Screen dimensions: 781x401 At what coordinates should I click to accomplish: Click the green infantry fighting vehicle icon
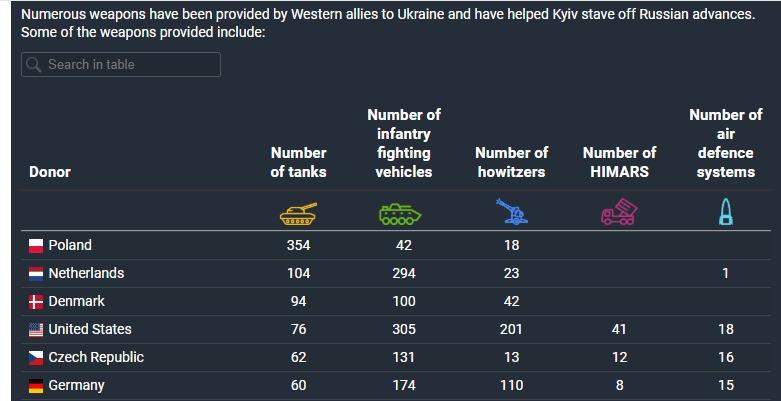(403, 212)
